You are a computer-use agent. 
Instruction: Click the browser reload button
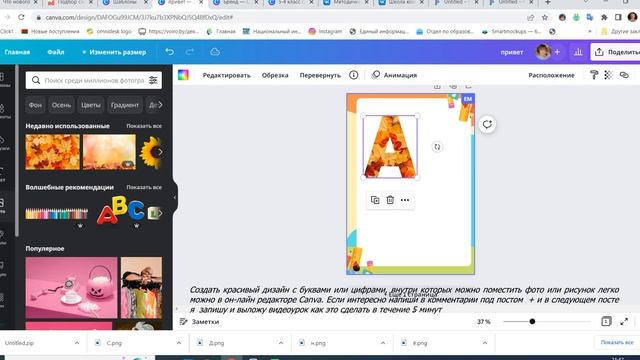[x=21, y=17]
